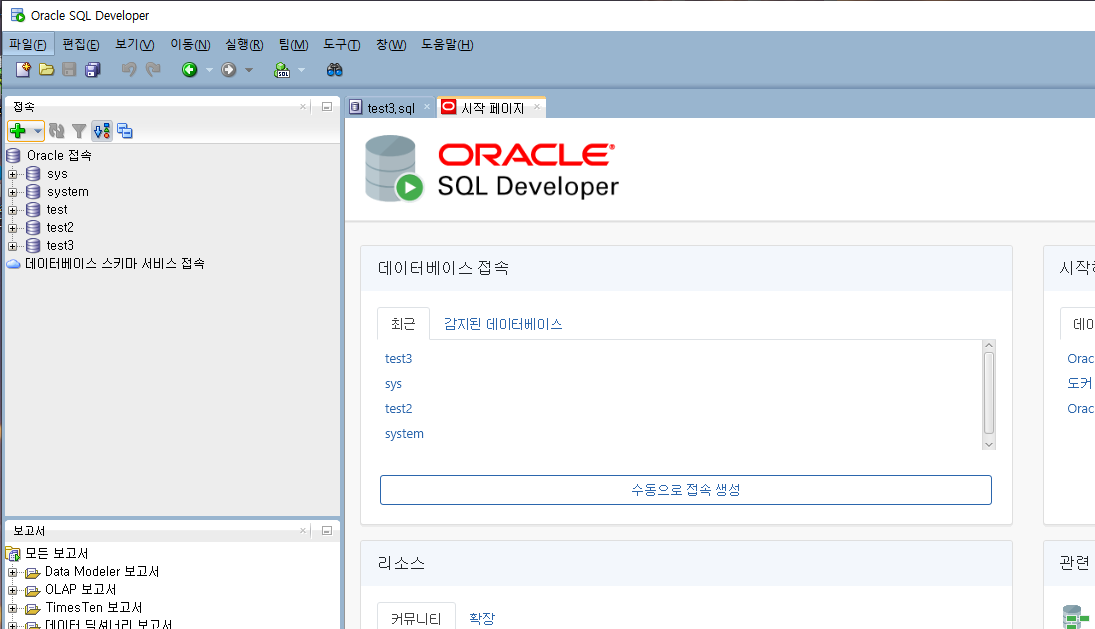Click the binoculars Find DB Object icon
Viewport: 1095px width, 629px height.
(335, 69)
